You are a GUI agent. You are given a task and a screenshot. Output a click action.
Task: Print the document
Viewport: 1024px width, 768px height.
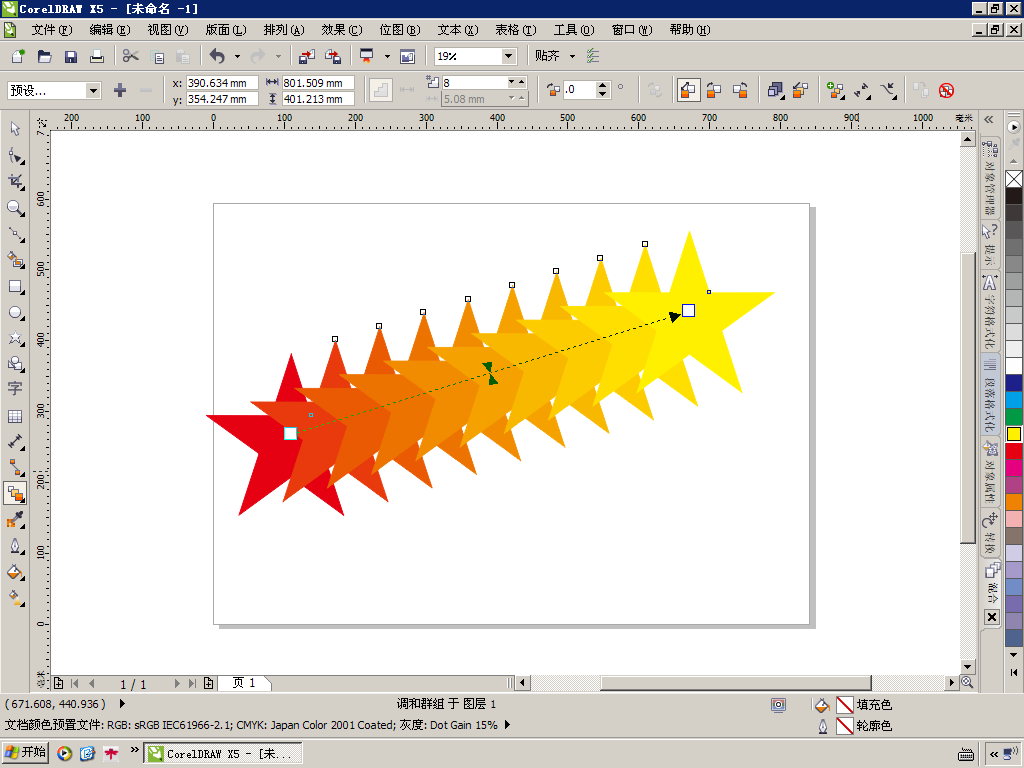click(x=97, y=56)
